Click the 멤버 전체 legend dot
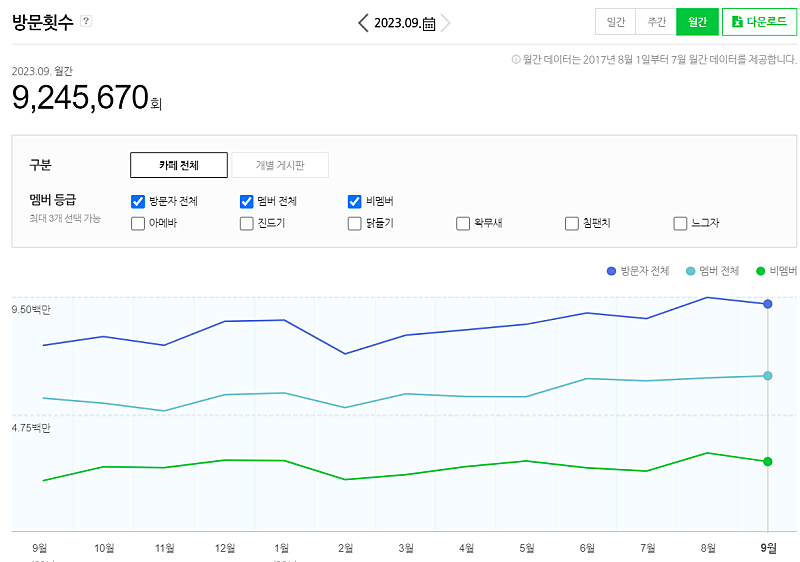 [x=691, y=271]
